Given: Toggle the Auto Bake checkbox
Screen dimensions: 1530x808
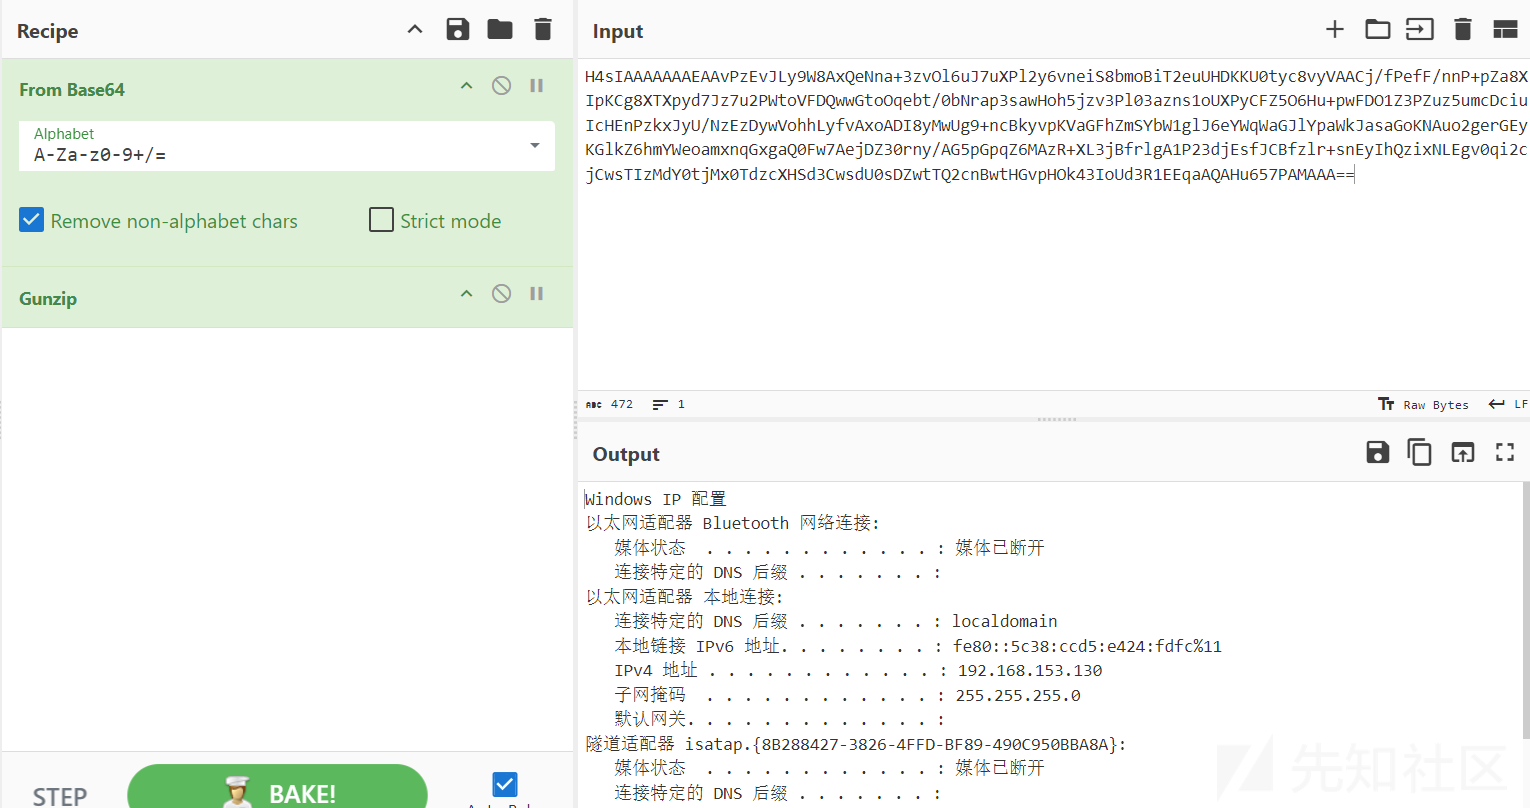Looking at the screenshot, I should (505, 785).
